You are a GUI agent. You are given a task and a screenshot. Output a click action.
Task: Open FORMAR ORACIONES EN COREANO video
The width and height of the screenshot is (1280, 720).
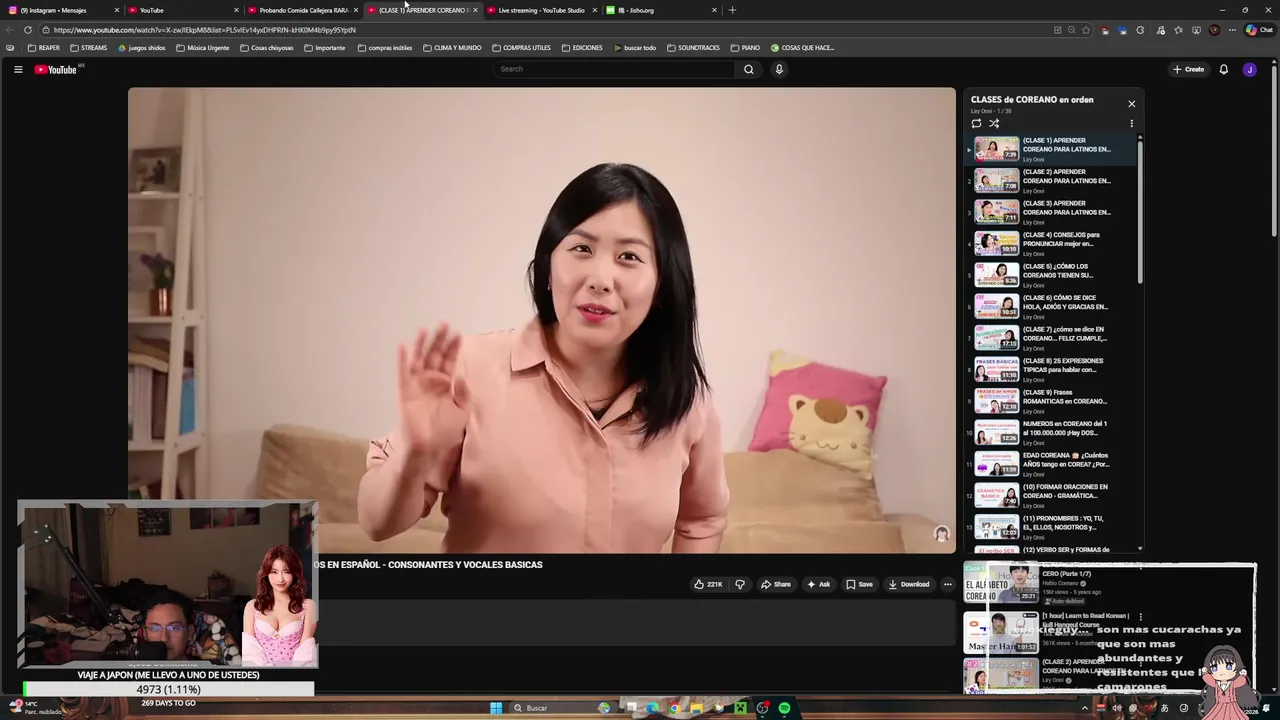(x=1050, y=495)
